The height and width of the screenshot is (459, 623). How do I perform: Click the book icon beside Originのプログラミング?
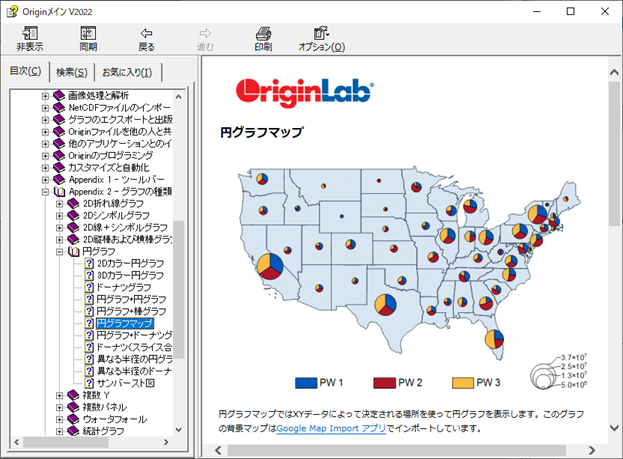(x=59, y=155)
